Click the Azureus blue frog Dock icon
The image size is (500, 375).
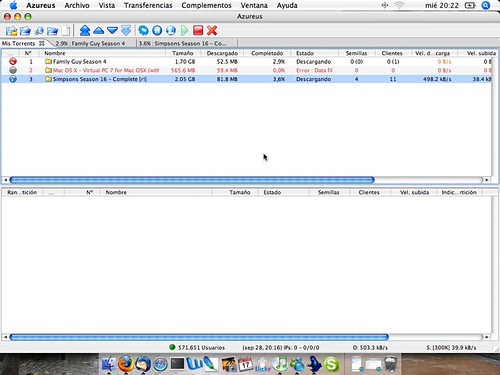coord(314,364)
